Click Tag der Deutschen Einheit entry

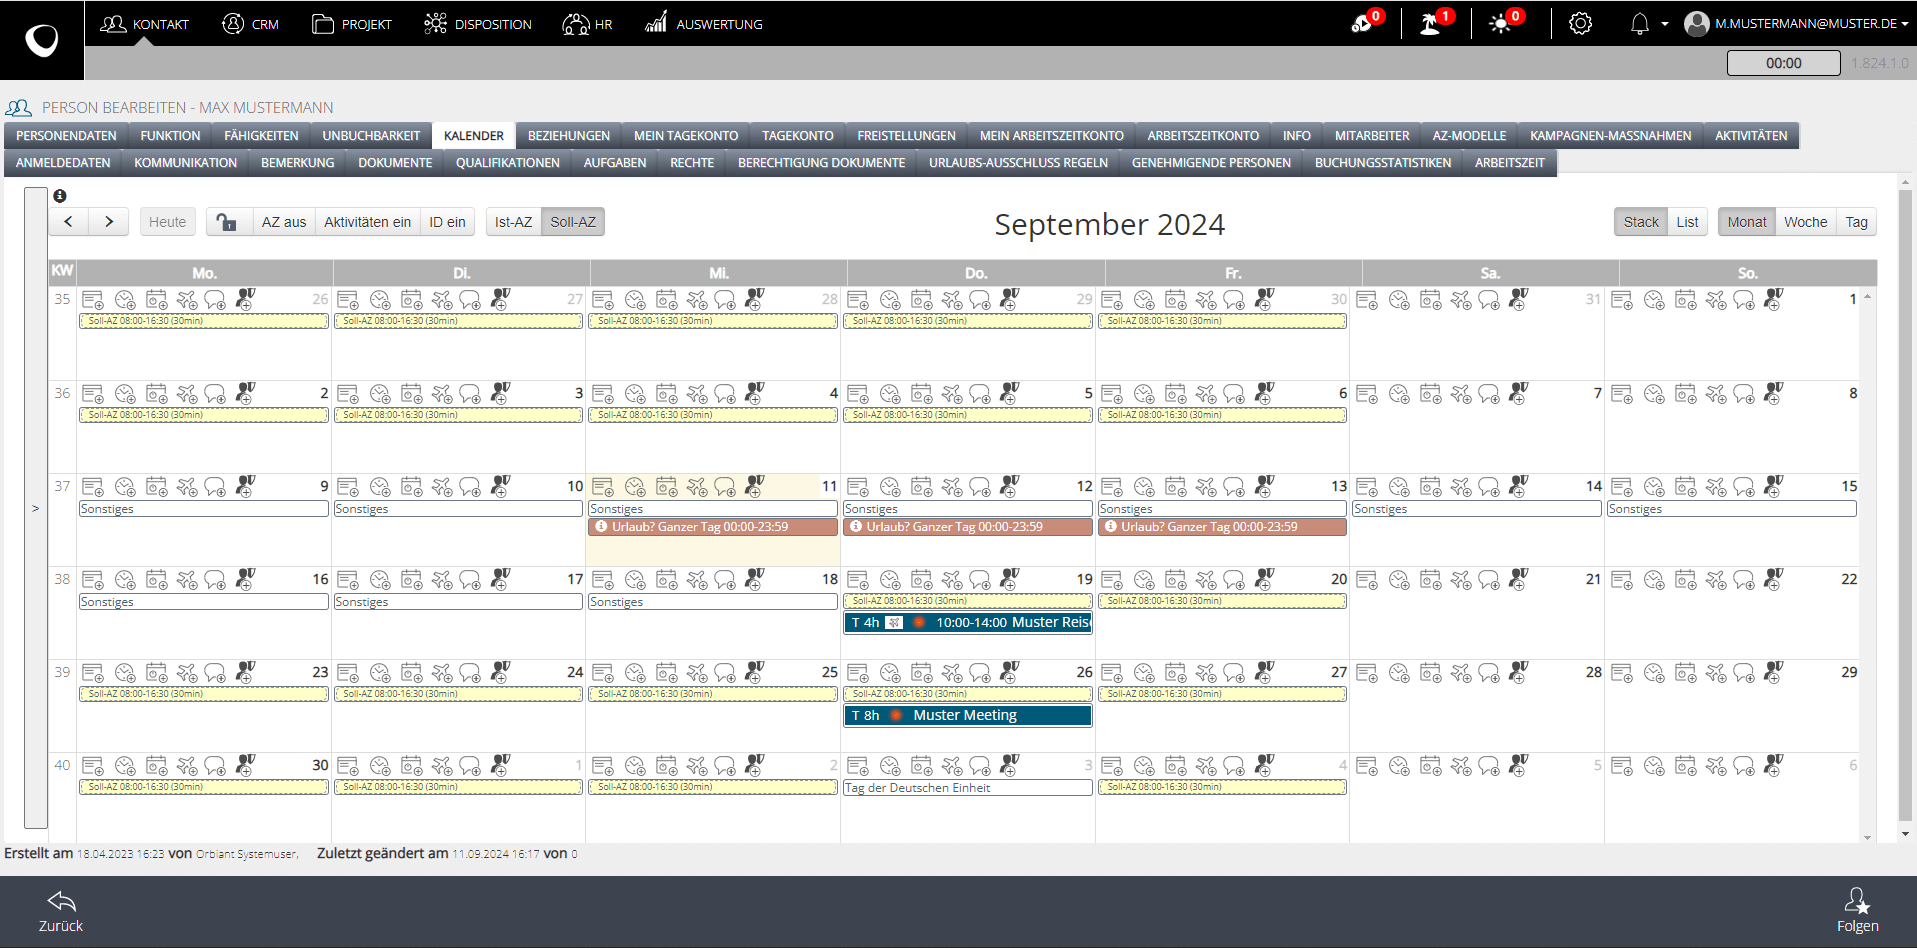[968, 788]
